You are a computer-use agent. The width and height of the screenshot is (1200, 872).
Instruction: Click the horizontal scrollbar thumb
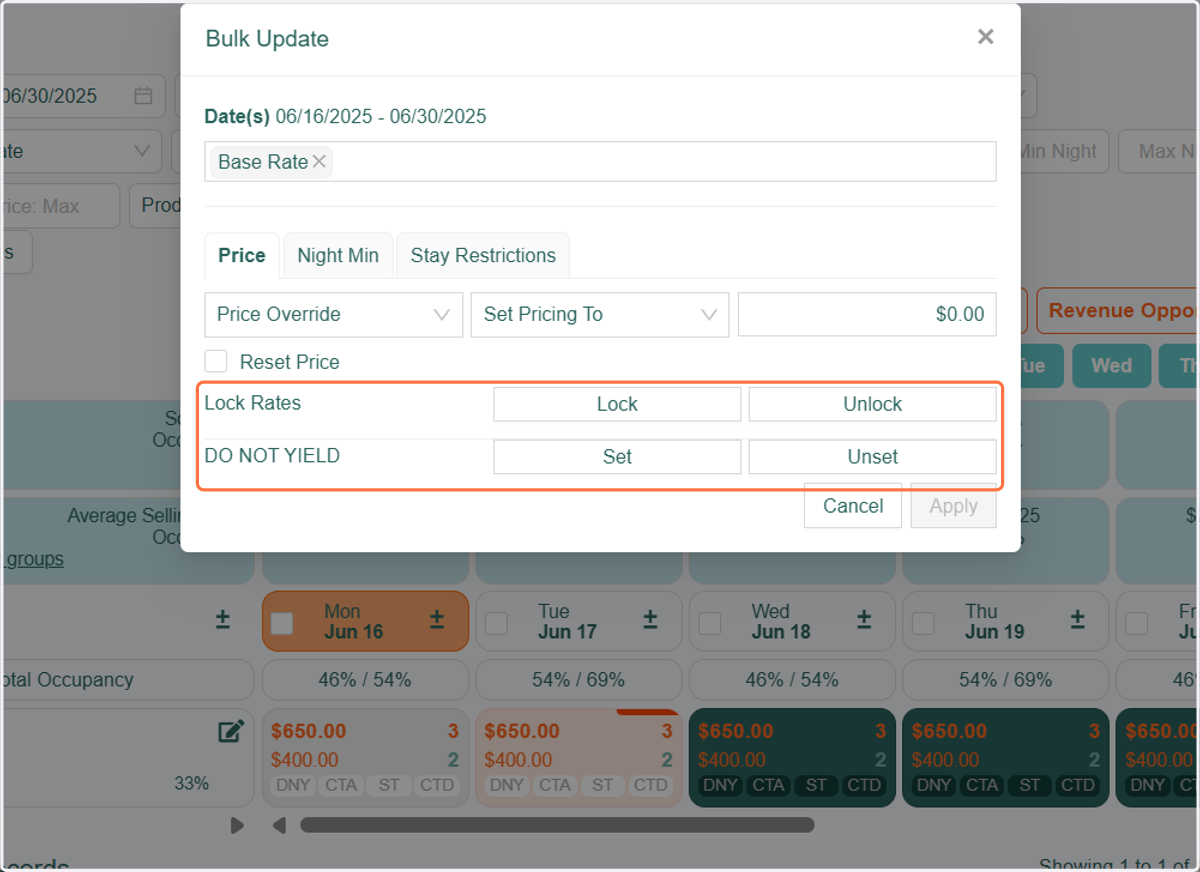point(557,825)
